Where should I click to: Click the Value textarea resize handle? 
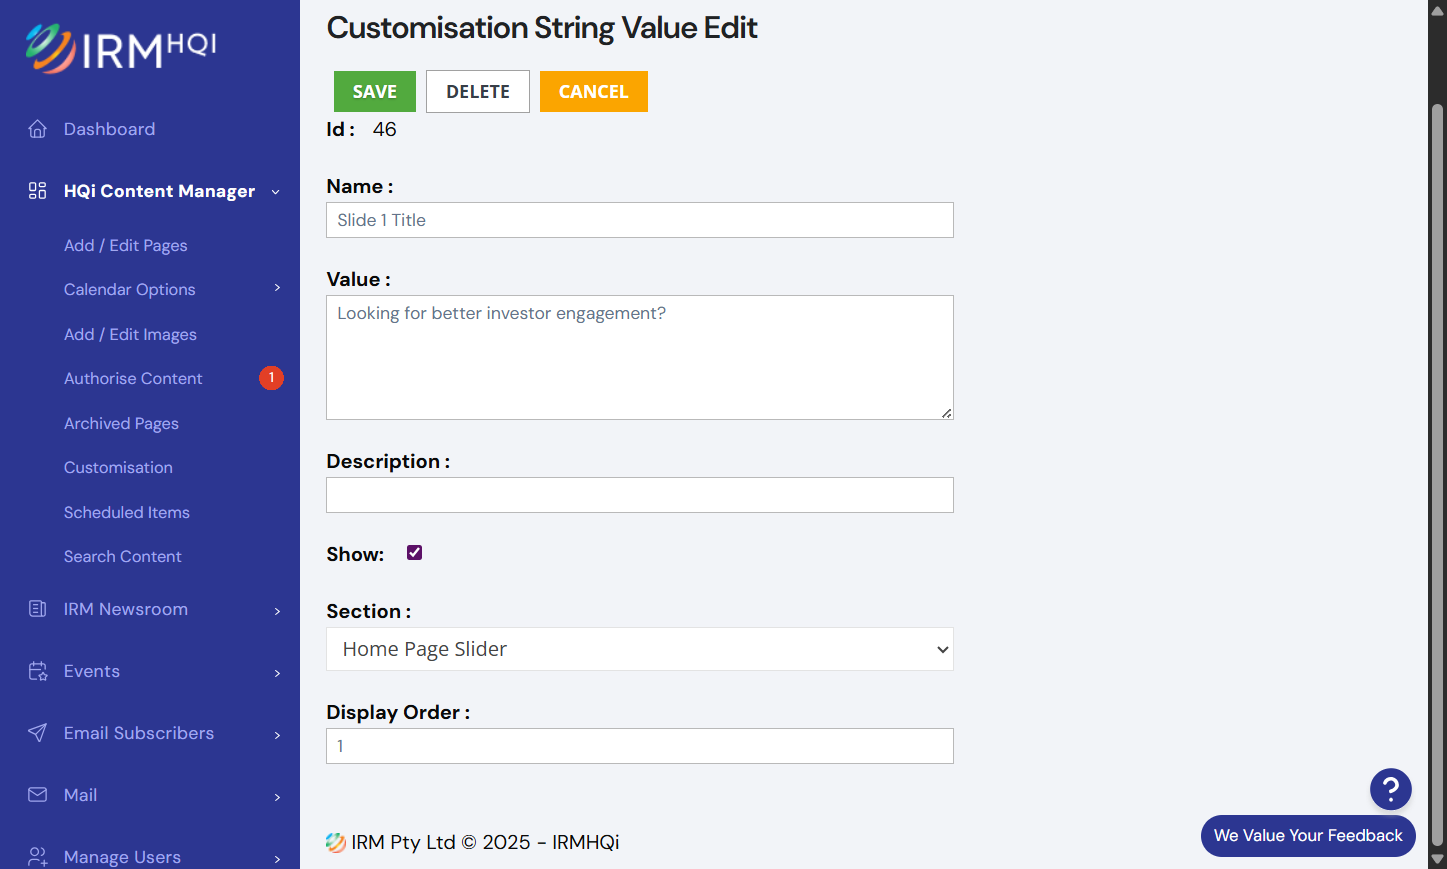(x=946, y=412)
